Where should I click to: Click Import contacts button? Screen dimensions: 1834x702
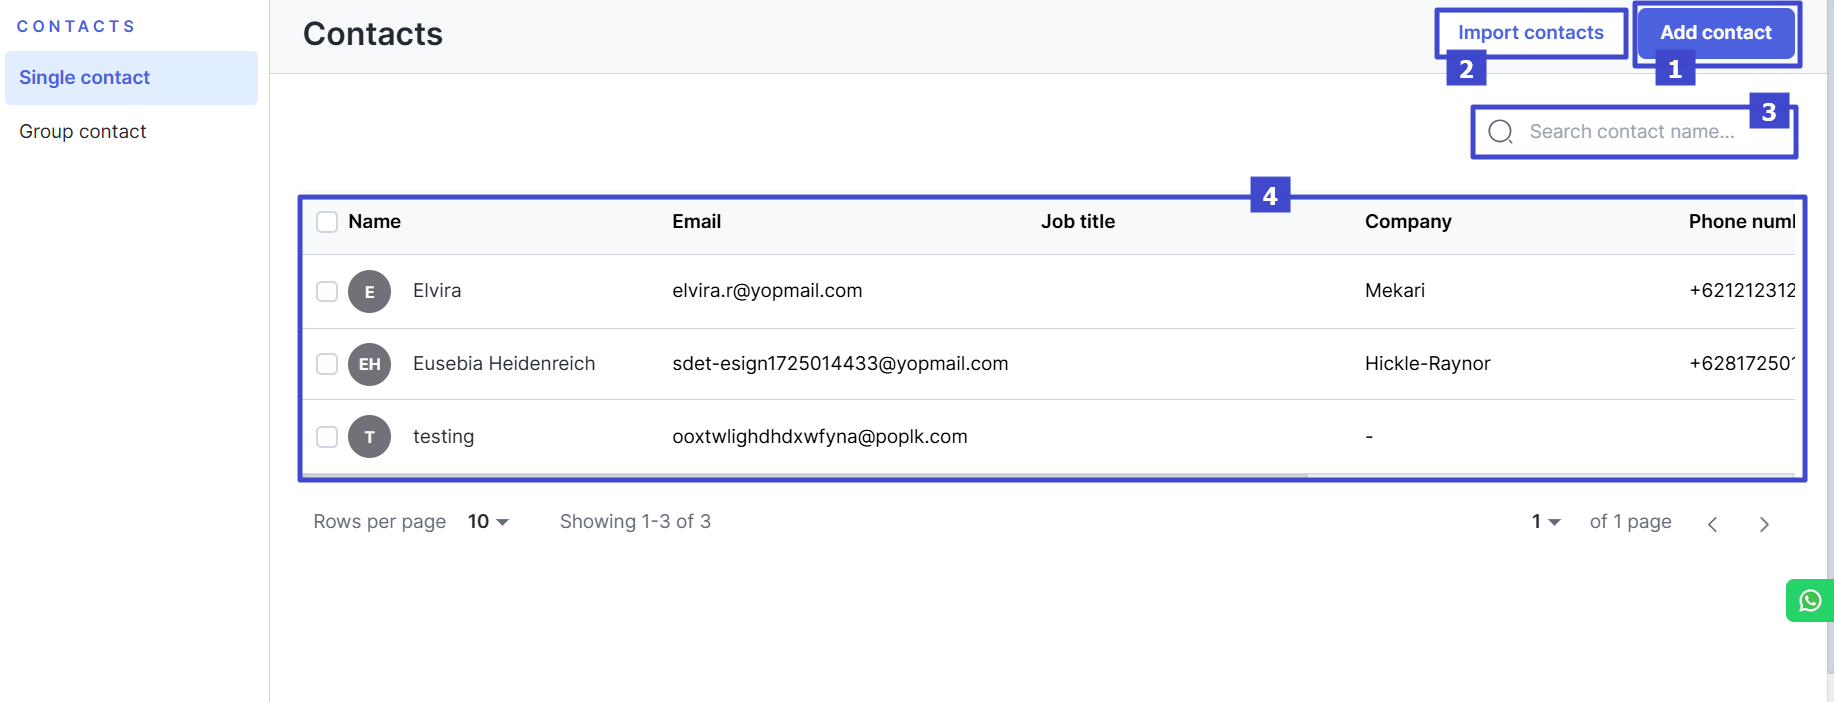1530,33
